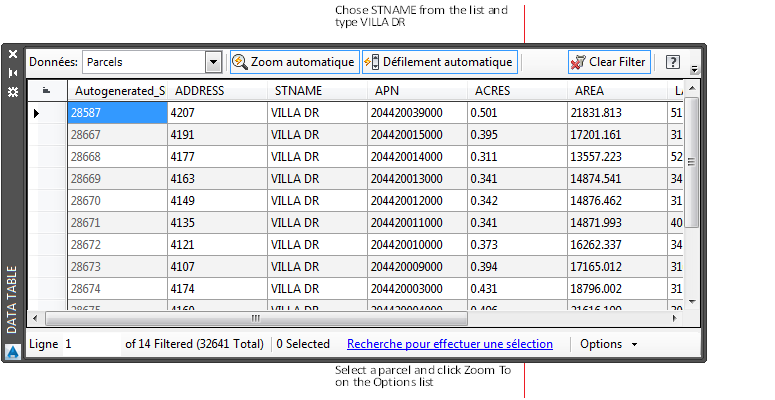775x400 pixels.
Task: Select address cell 4191
Action: [x=217, y=135]
